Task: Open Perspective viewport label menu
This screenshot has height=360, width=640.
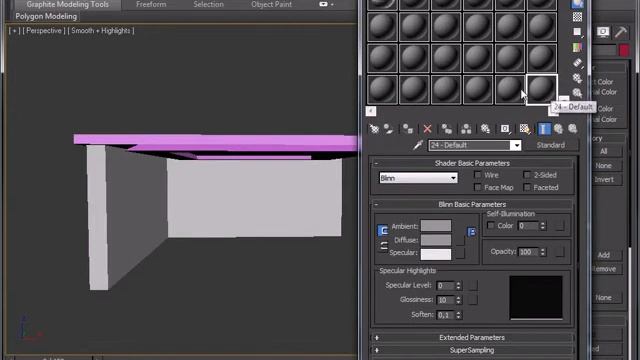Action: point(44,31)
